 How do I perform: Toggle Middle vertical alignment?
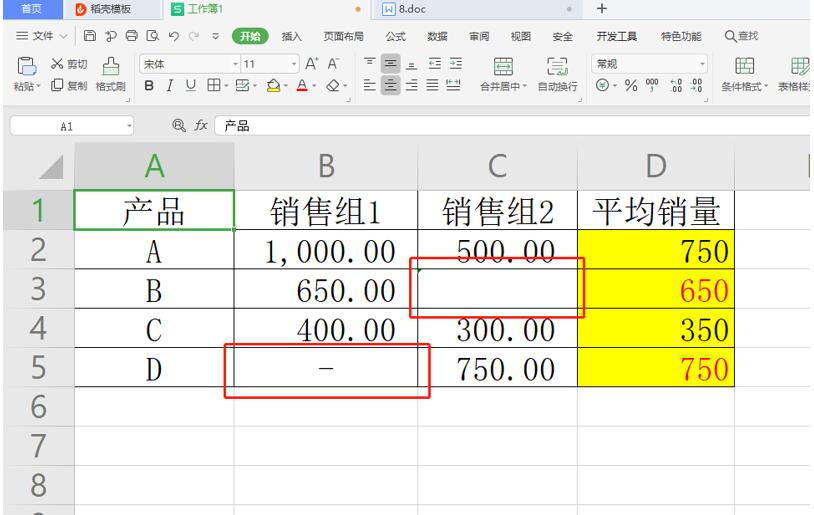coord(390,63)
